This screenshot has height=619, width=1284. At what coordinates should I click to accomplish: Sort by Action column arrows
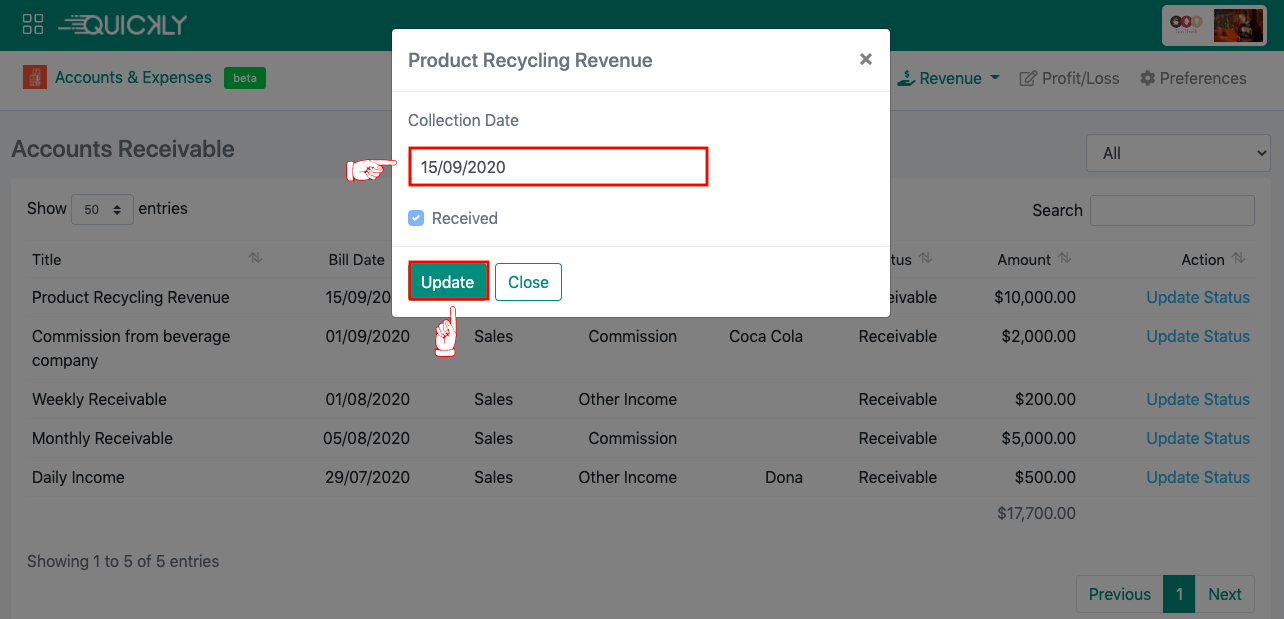[x=1239, y=258]
